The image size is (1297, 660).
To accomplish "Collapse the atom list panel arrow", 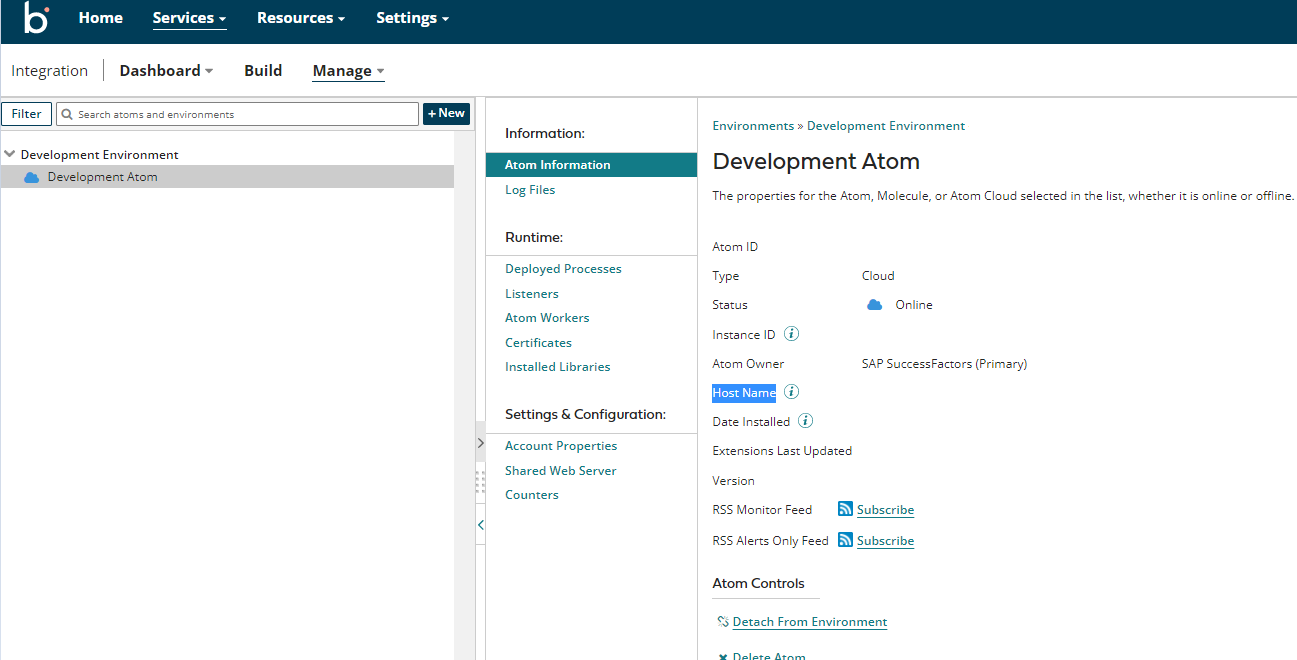I will tap(480, 525).
